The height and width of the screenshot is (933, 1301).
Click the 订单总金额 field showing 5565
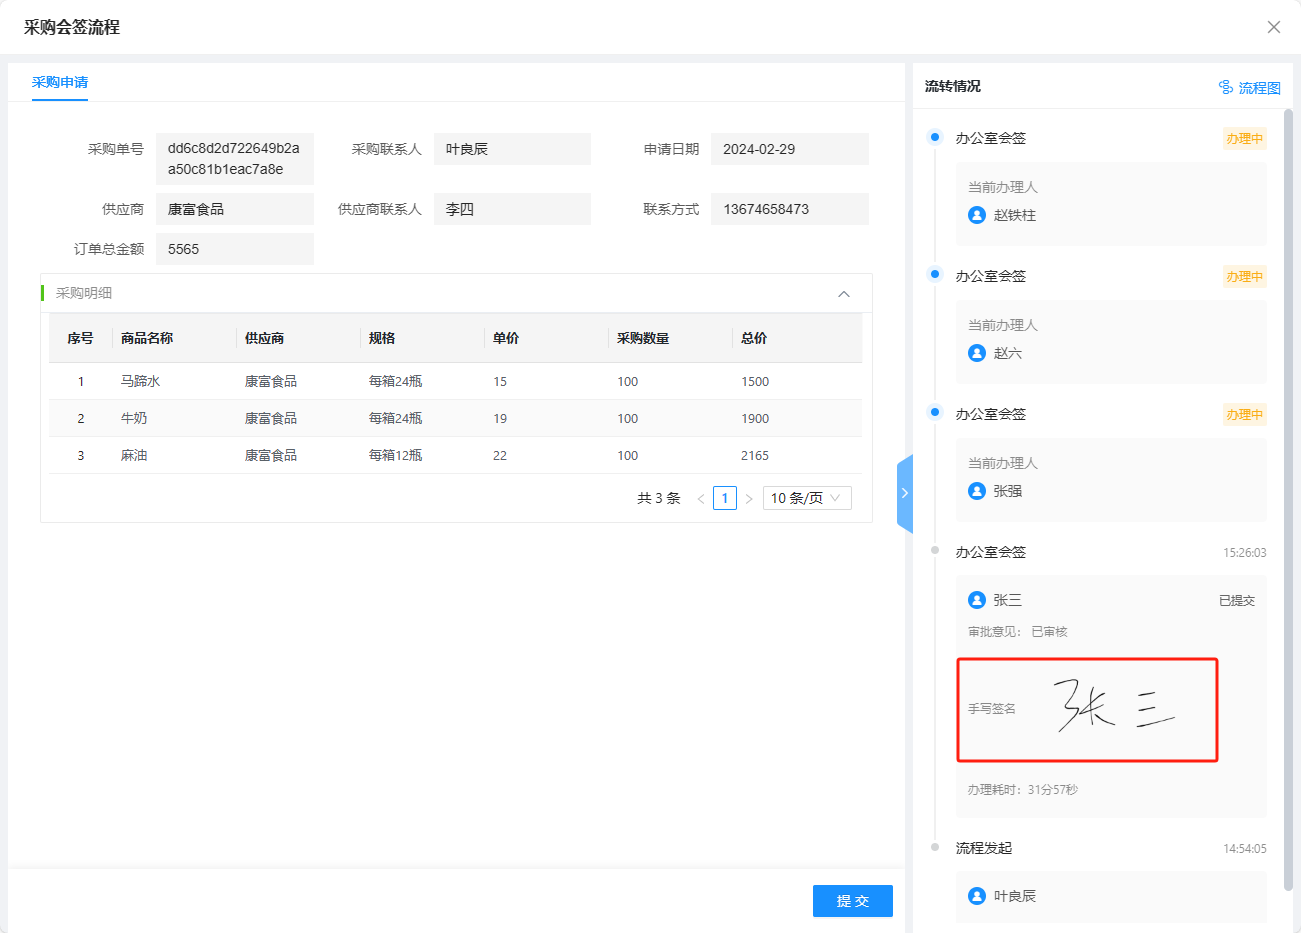click(234, 249)
